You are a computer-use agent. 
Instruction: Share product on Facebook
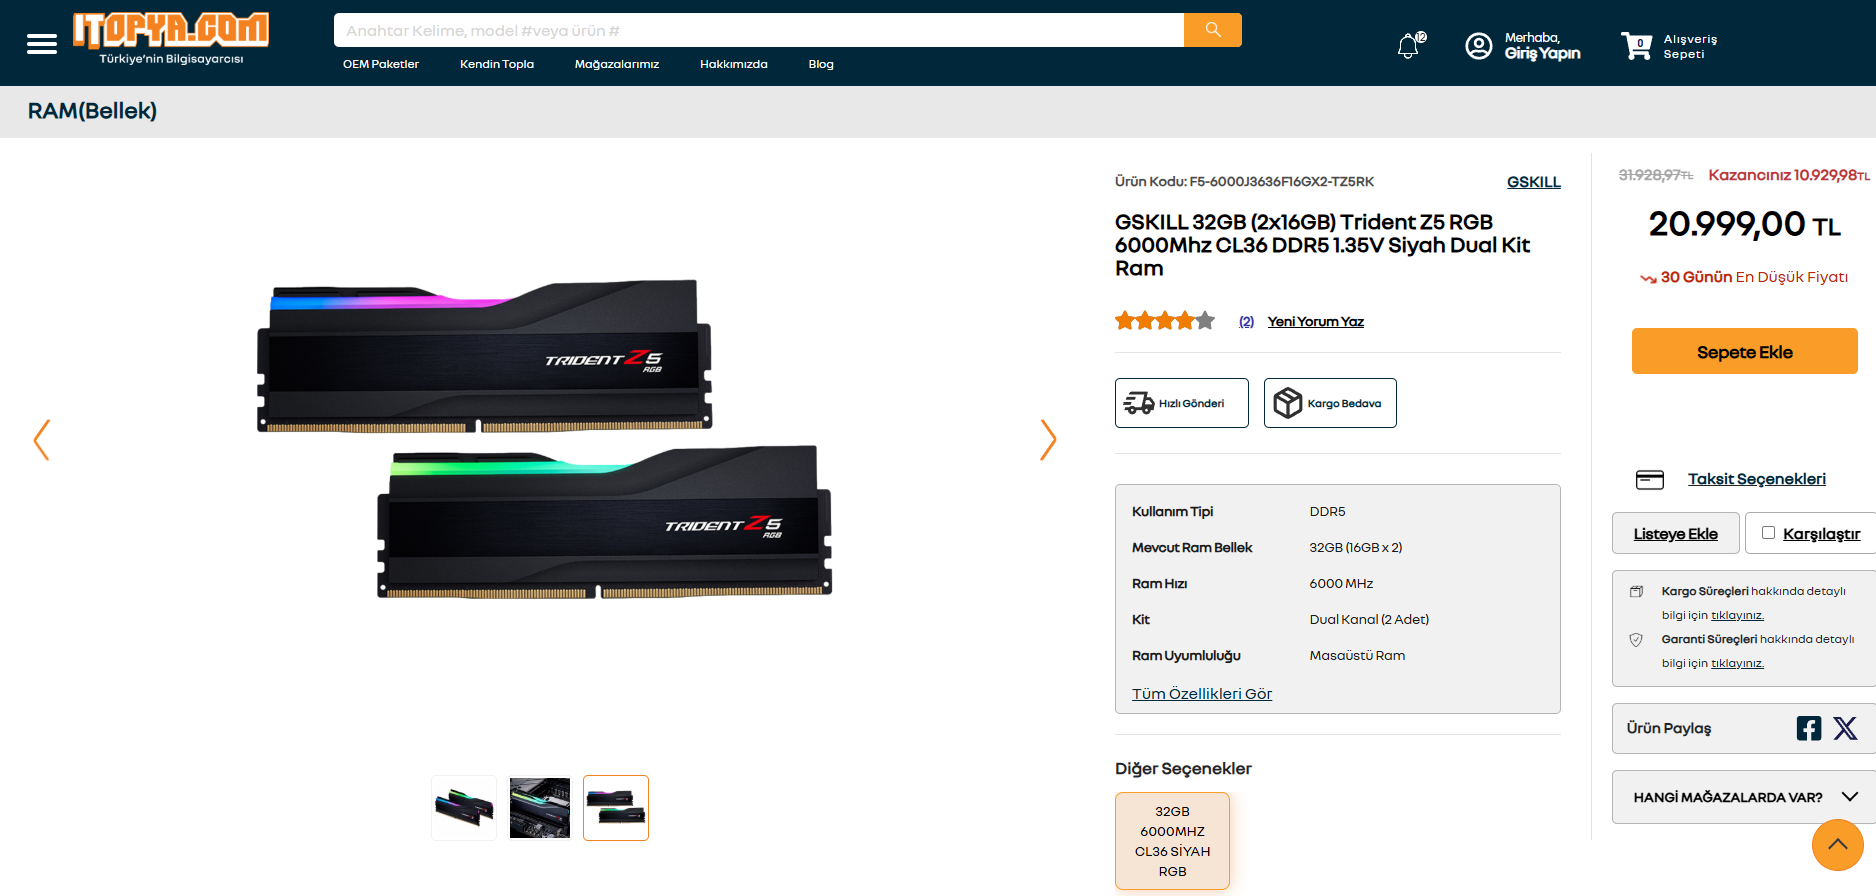[x=1809, y=728]
